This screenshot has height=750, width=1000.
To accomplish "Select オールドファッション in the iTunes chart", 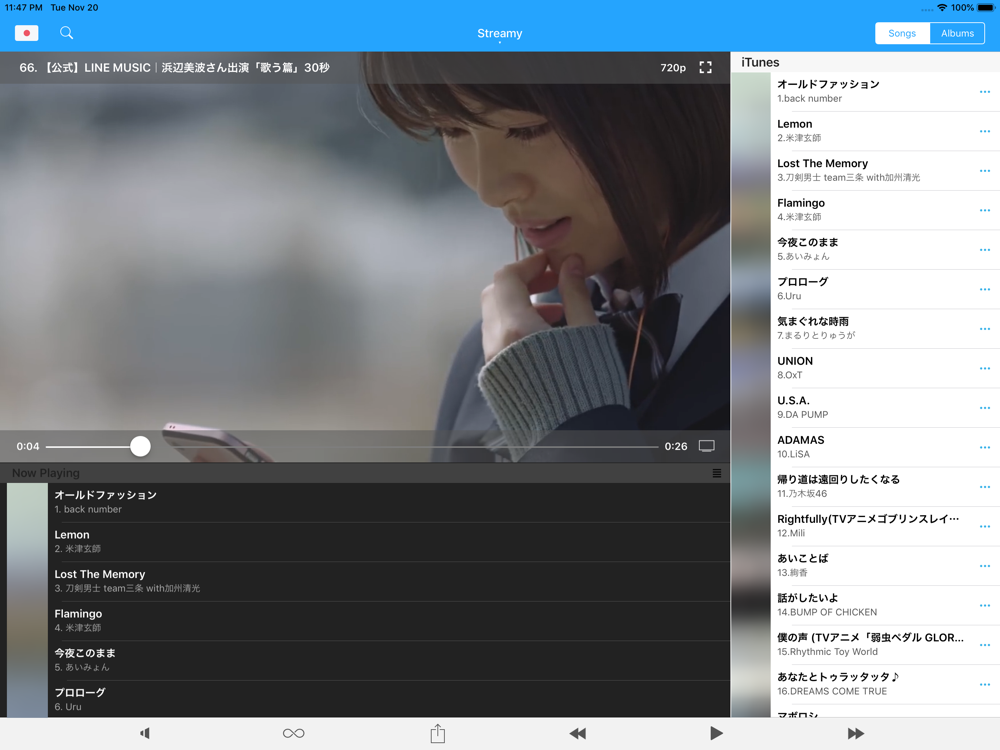I will click(865, 92).
